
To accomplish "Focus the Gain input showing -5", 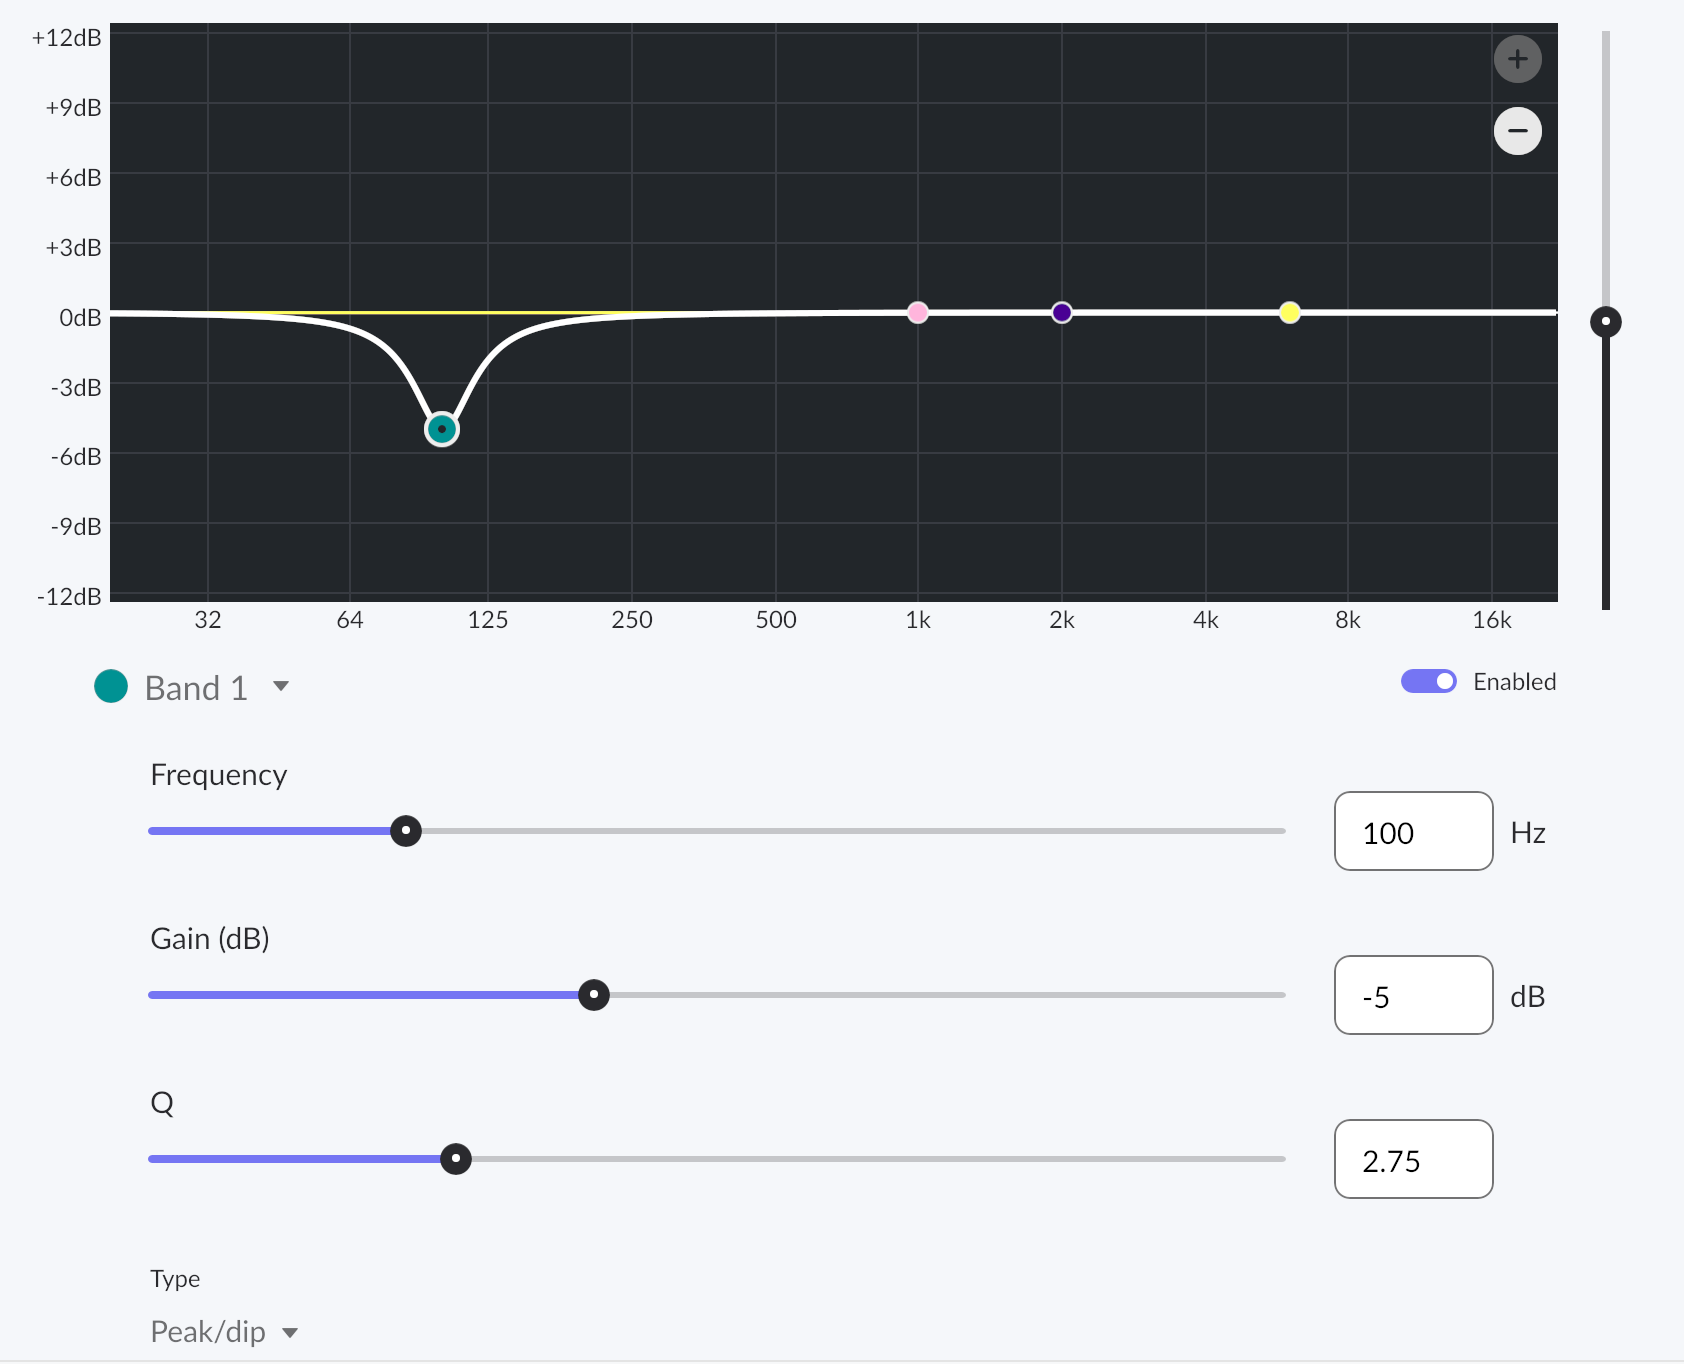I will (x=1413, y=995).
